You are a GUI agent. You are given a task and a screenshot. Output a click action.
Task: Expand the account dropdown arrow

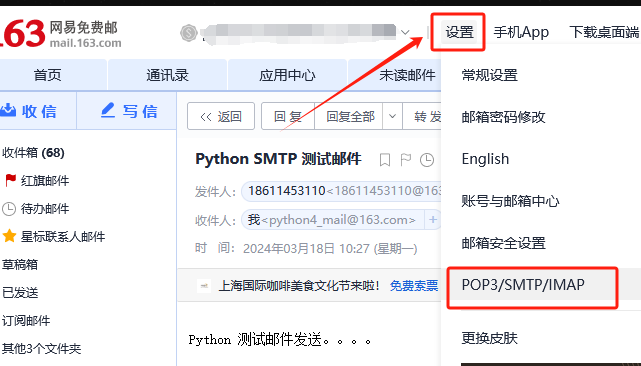point(405,32)
